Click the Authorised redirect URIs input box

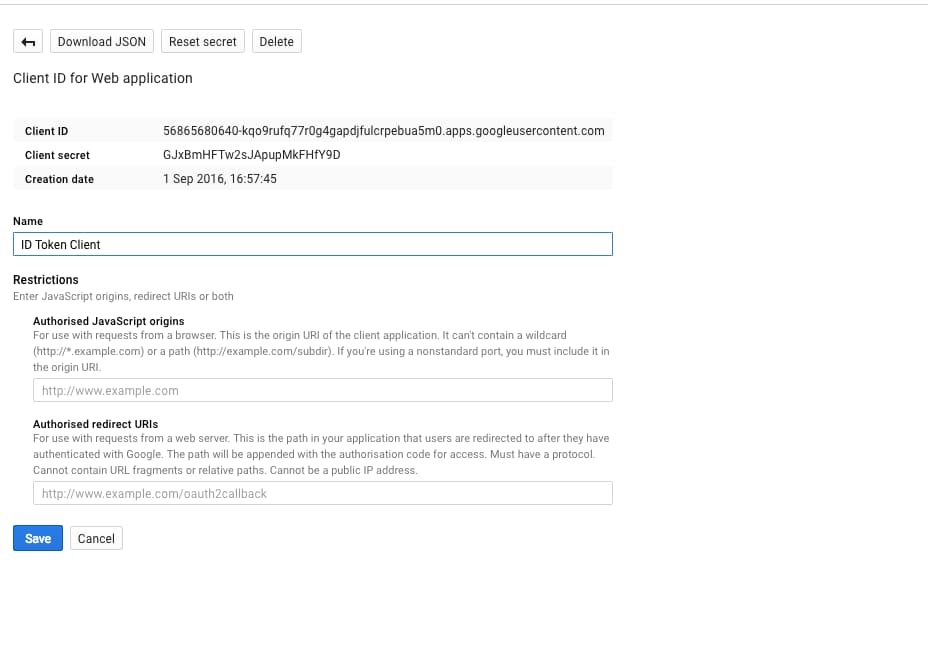(323, 494)
